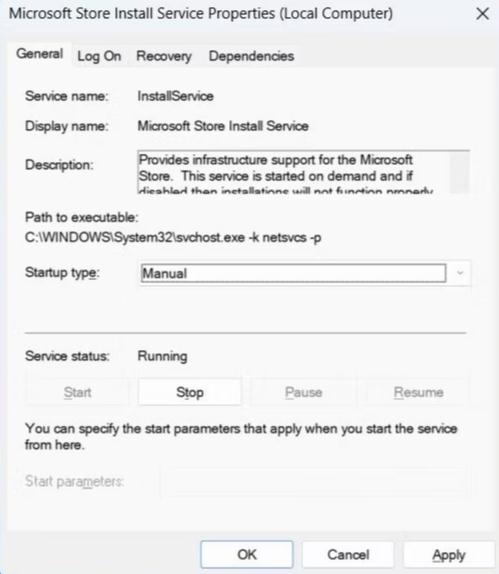Open the Dependencies tab
The image size is (499, 574).
click(251, 56)
